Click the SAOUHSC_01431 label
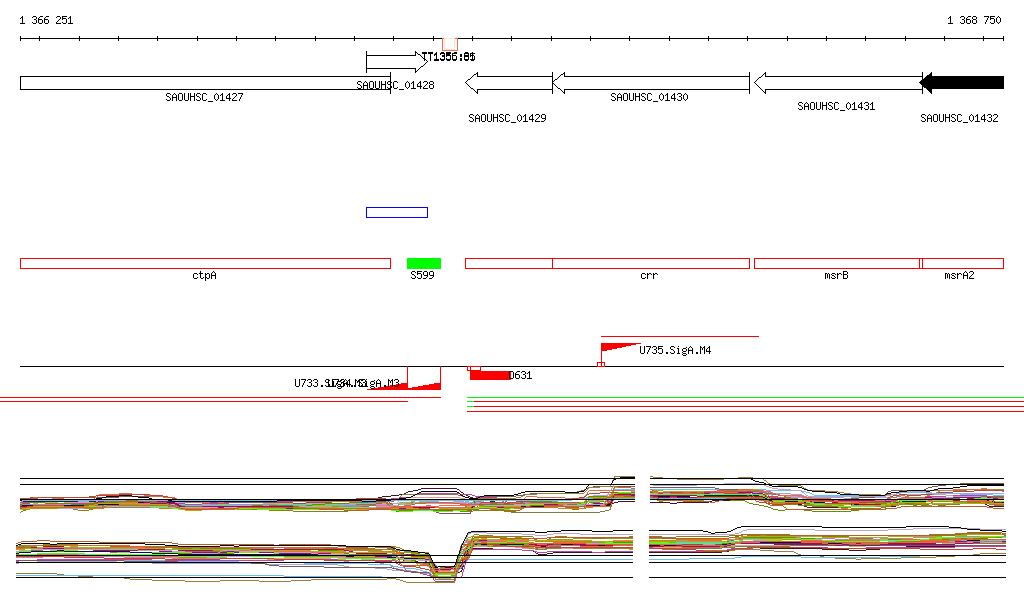1024x611 pixels. (836, 106)
